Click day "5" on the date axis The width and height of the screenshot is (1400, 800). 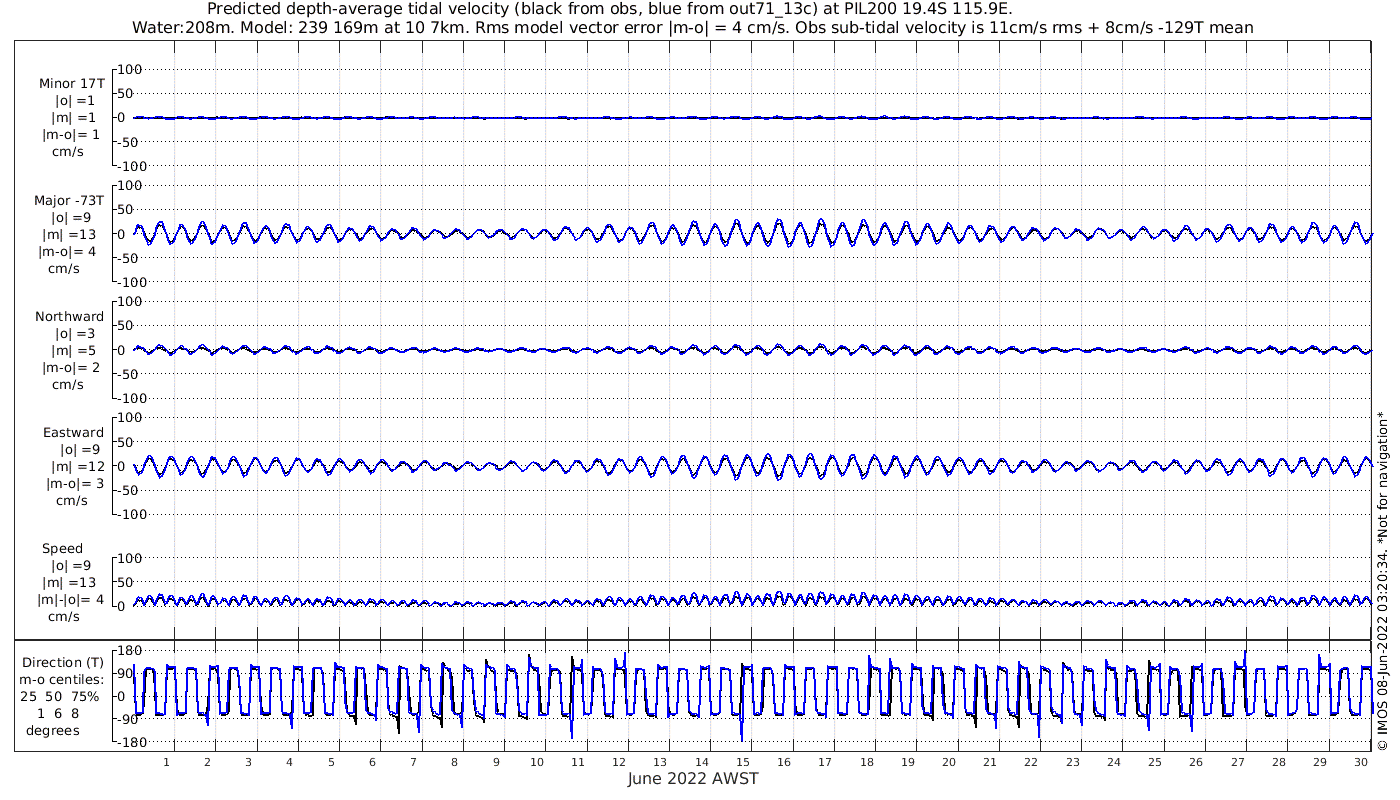[331, 762]
